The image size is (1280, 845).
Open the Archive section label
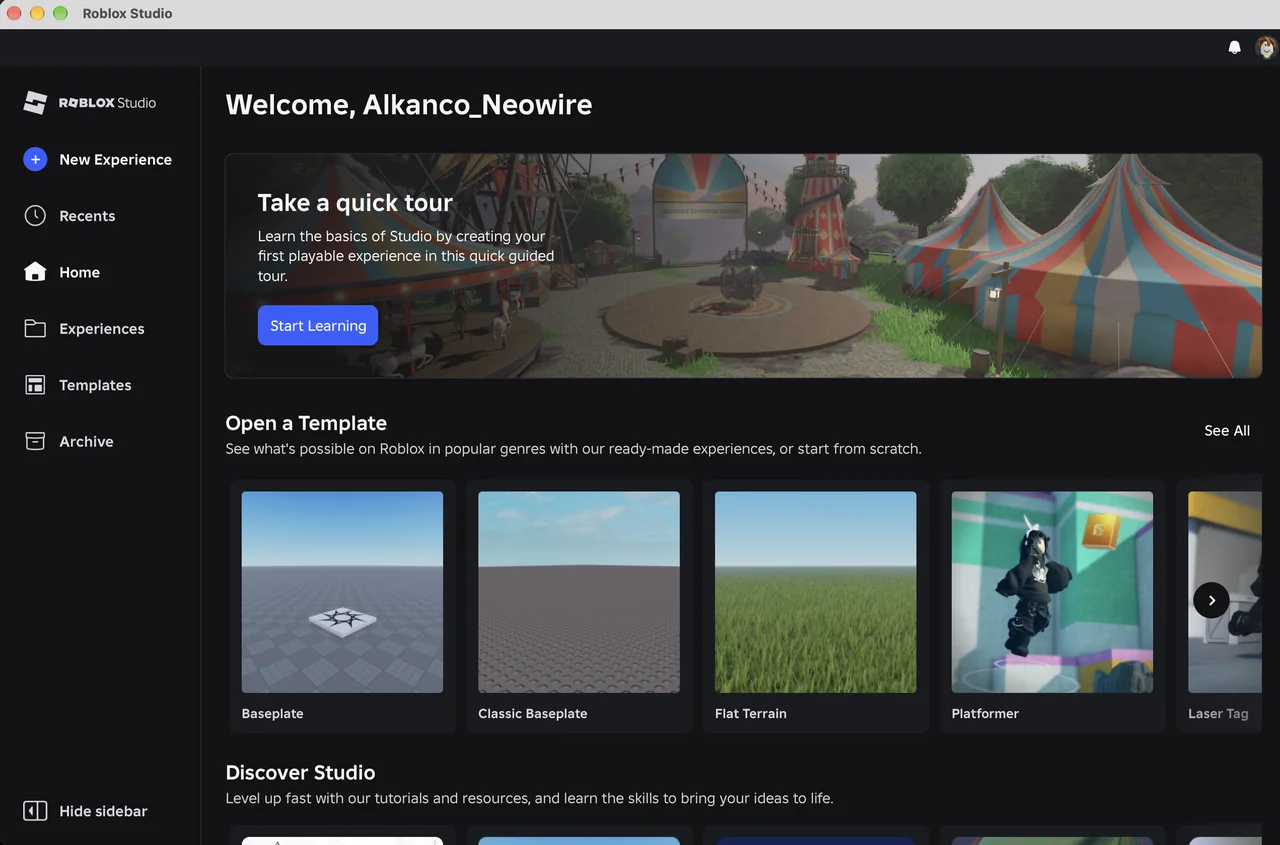coord(86,441)
